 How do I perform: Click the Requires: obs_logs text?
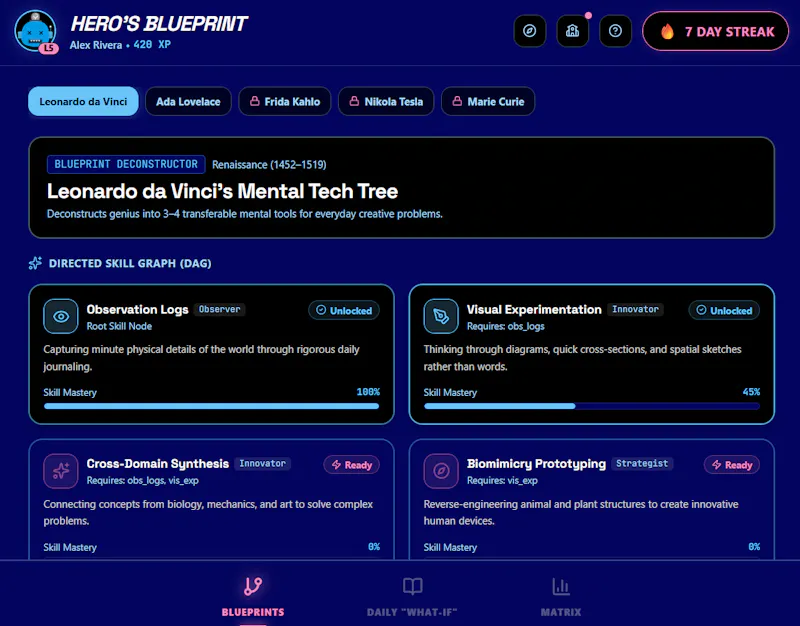click(506, 326)
